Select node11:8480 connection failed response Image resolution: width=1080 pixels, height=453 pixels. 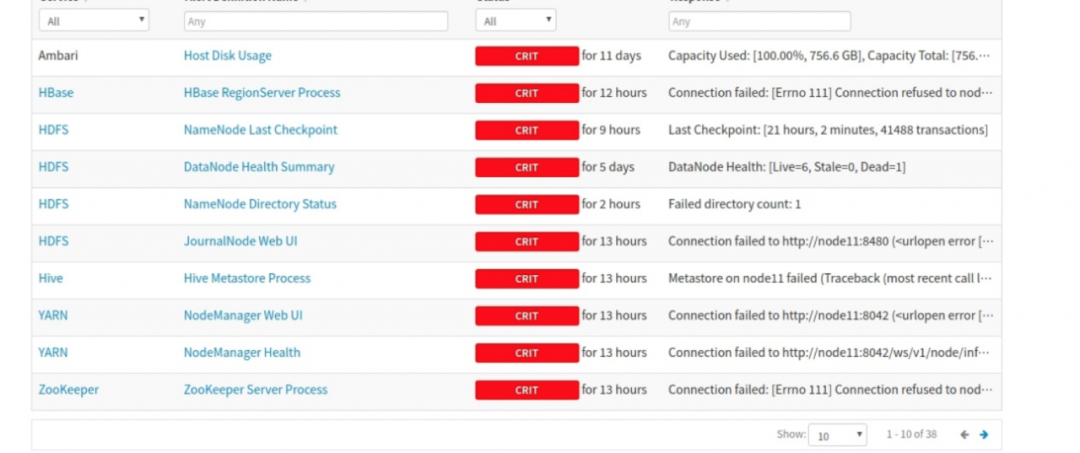831,242
